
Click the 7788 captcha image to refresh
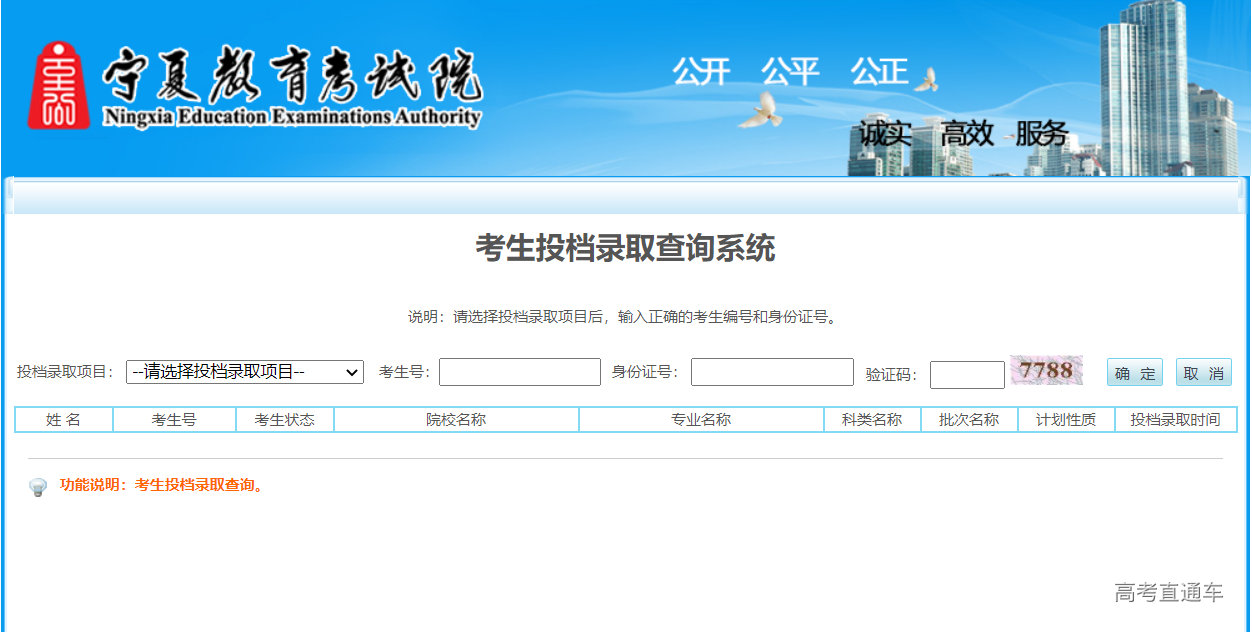click(x=1046, y=371)
